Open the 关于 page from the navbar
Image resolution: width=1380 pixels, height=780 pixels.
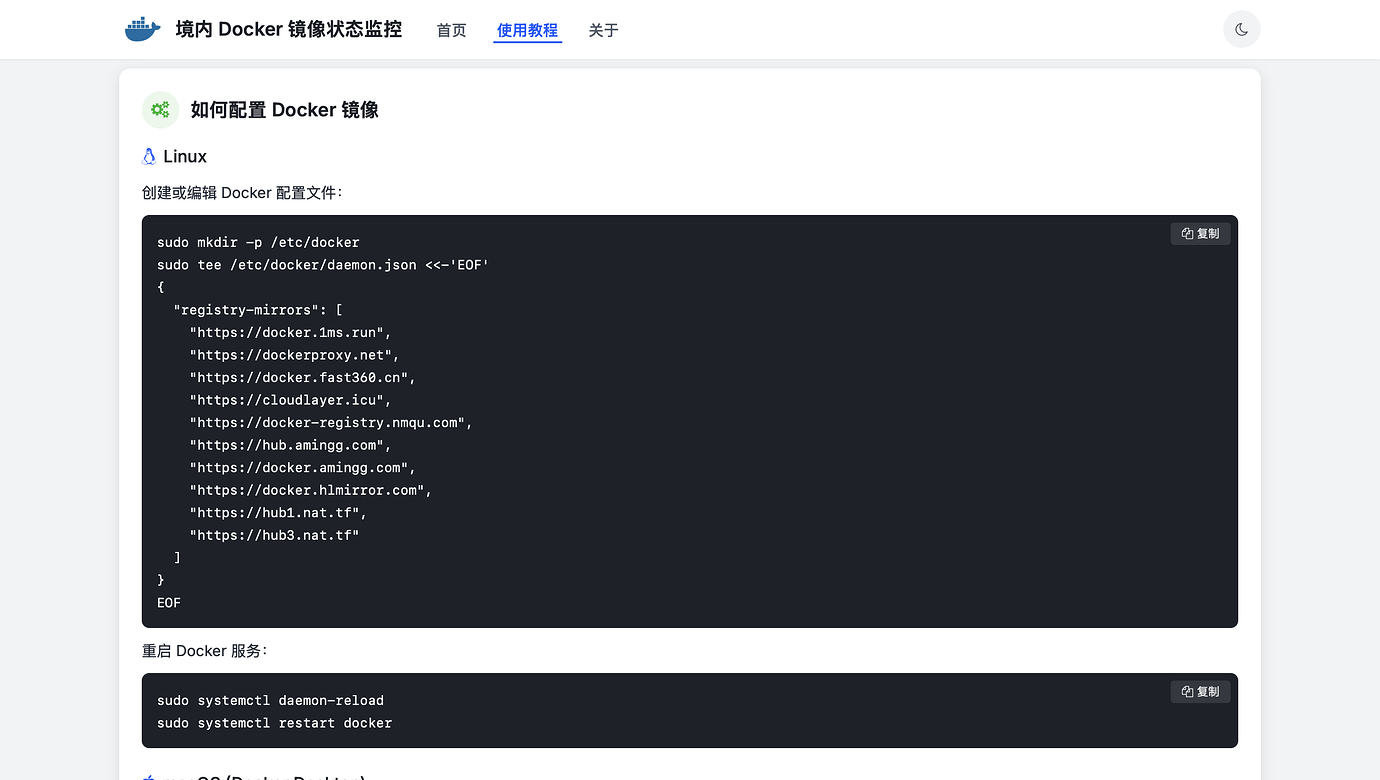[603, 30]
